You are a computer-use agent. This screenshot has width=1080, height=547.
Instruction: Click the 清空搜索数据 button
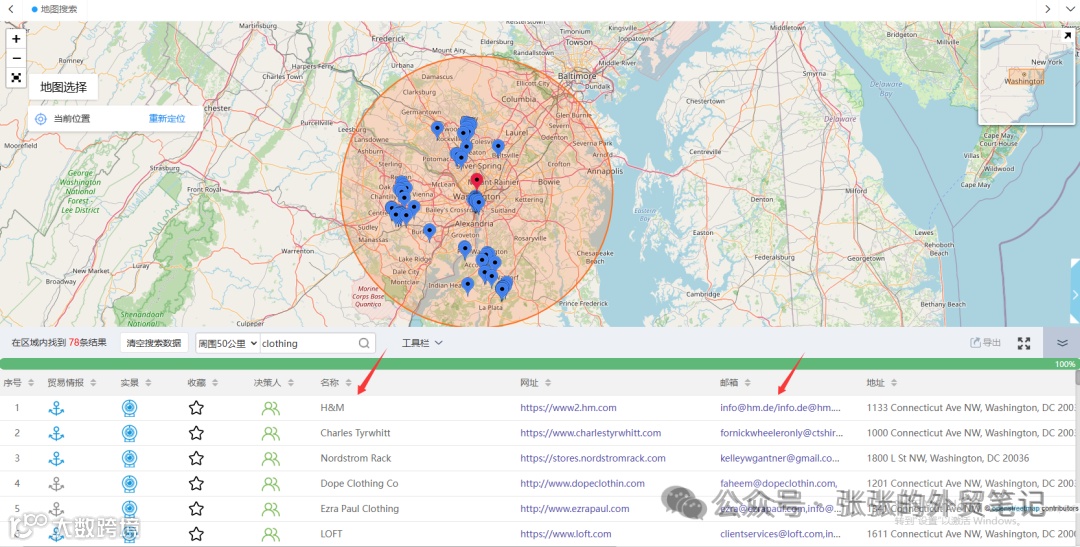click(154, 343)
